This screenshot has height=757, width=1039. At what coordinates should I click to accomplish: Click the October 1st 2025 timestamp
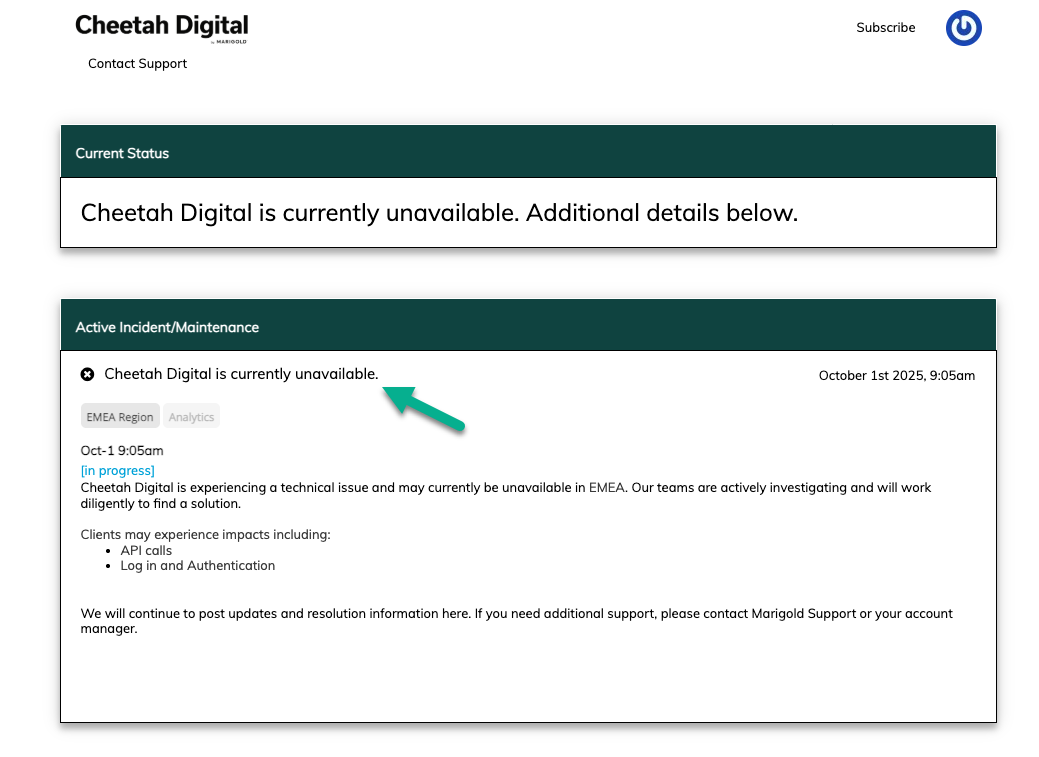pos(896,376)
